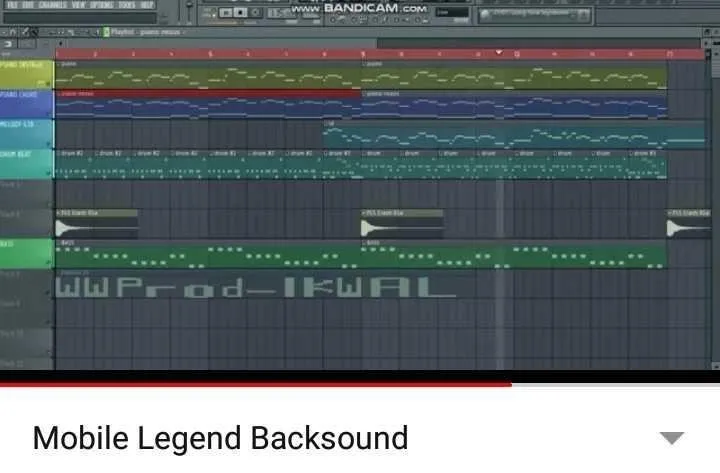Select the first crash audio clip
The width and height of the screenshot is (720, 473).
tap(96, 224)
